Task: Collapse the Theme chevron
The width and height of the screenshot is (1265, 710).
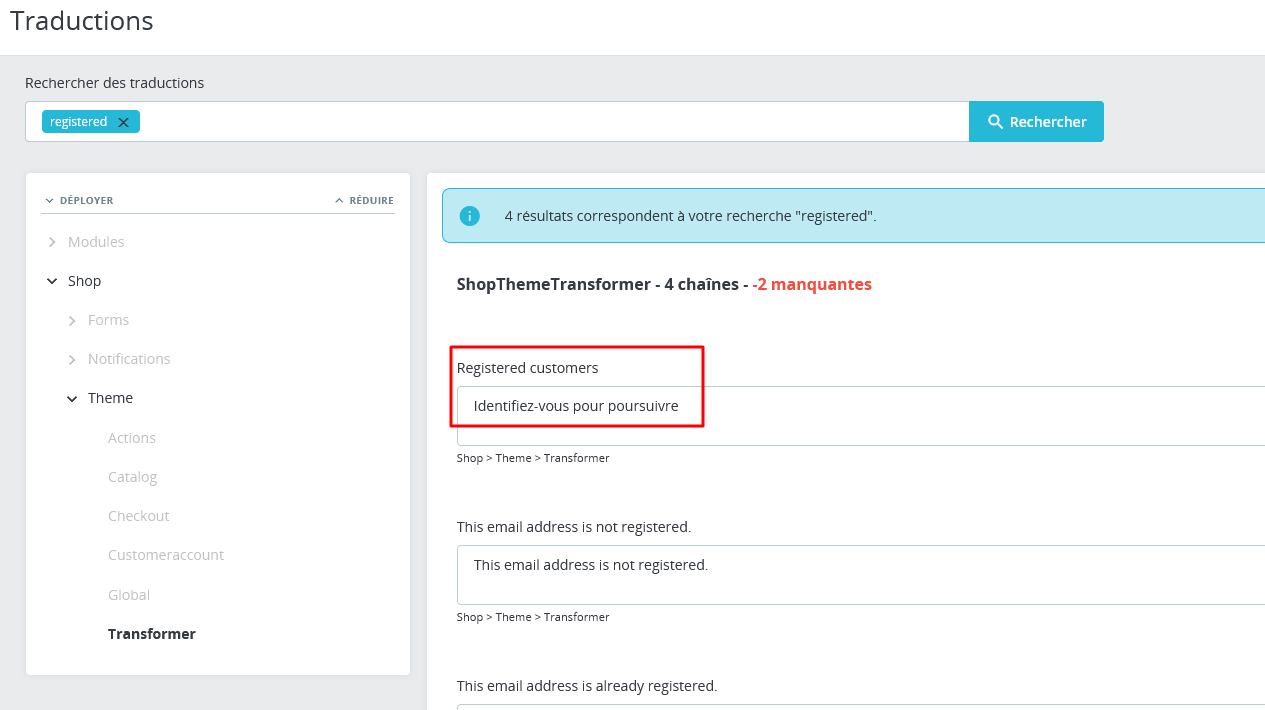Action: pyautogui.click(x=72, y=398)
